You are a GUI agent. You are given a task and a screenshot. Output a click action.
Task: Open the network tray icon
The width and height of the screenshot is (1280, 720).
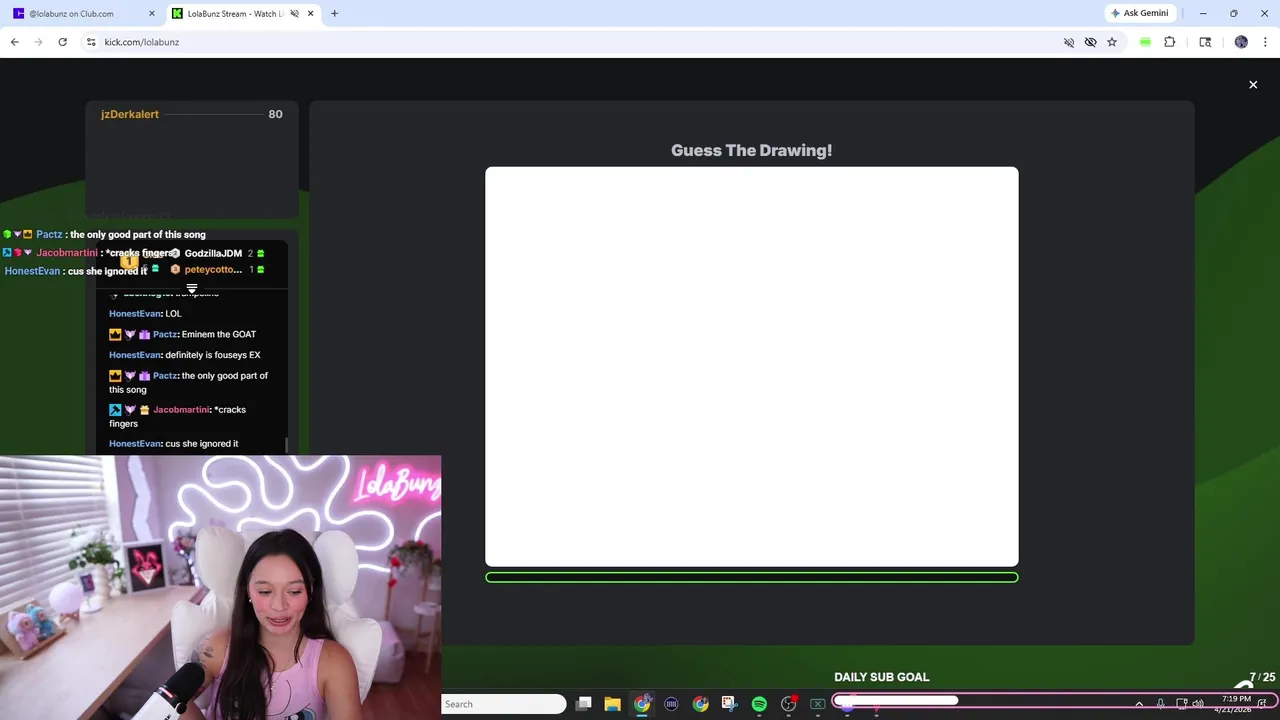(x=1182, y=704)
